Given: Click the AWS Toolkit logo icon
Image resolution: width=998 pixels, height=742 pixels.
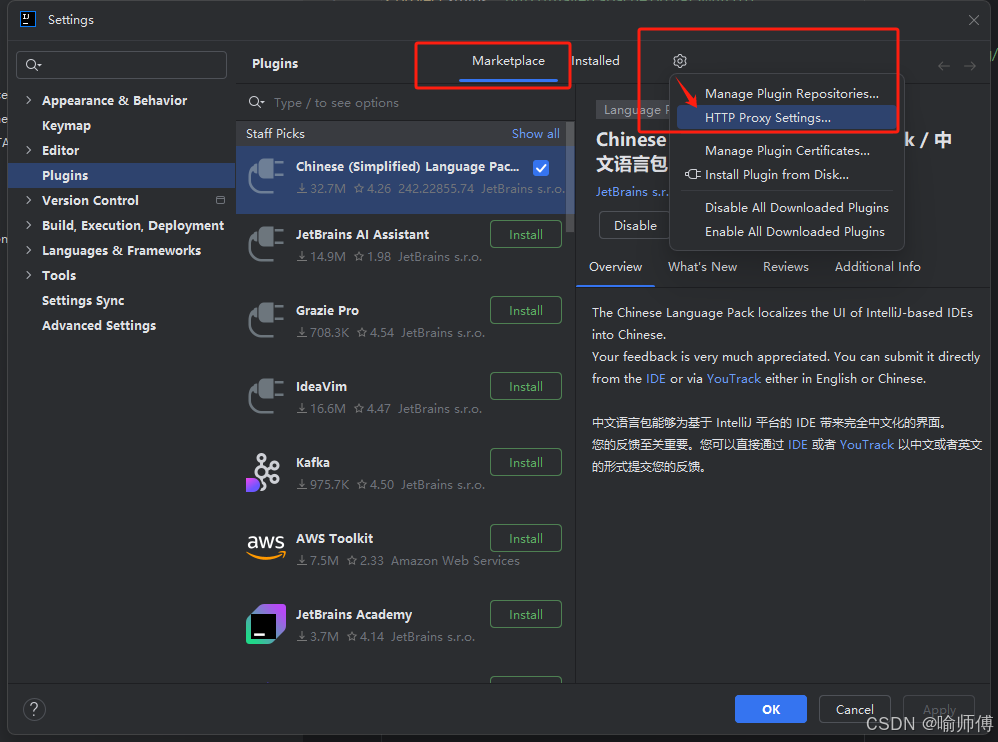Looking at the screenshot, I should click(x=266, y=547).
